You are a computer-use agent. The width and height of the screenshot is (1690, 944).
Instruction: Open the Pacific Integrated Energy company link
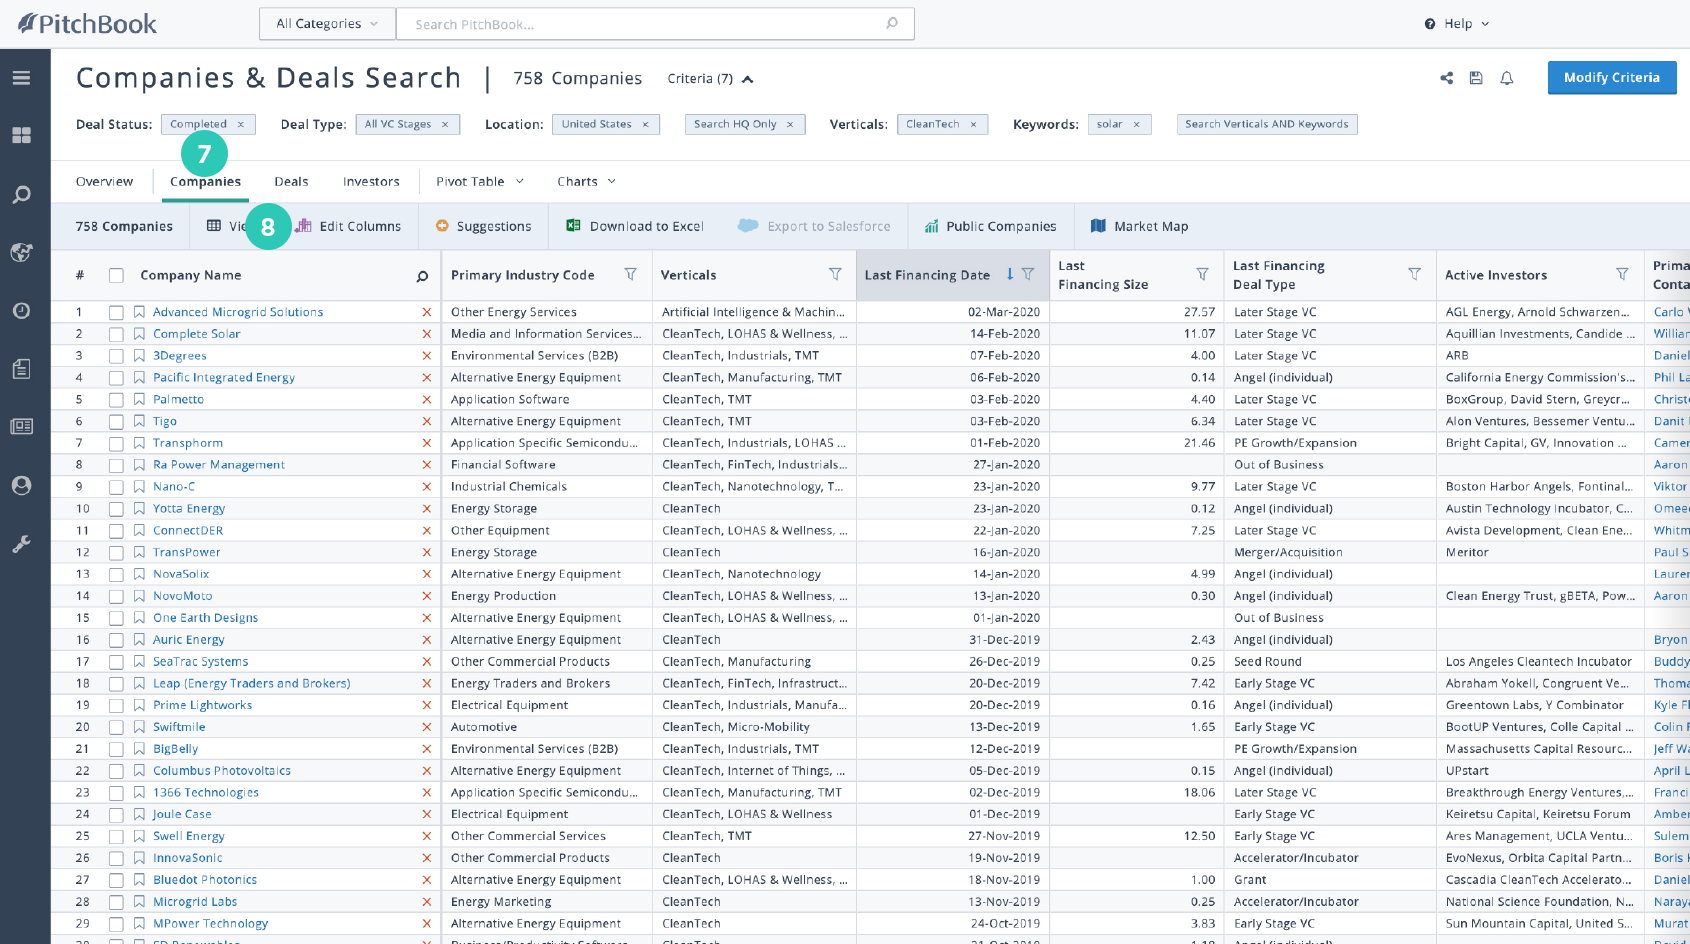click(224, 378)
